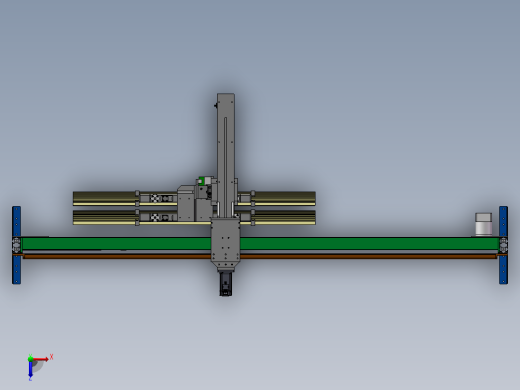This screenshot has width=520, height=390.
Task: Select the silver cylinder near right end plate
Action: click(x=483, y=224)
